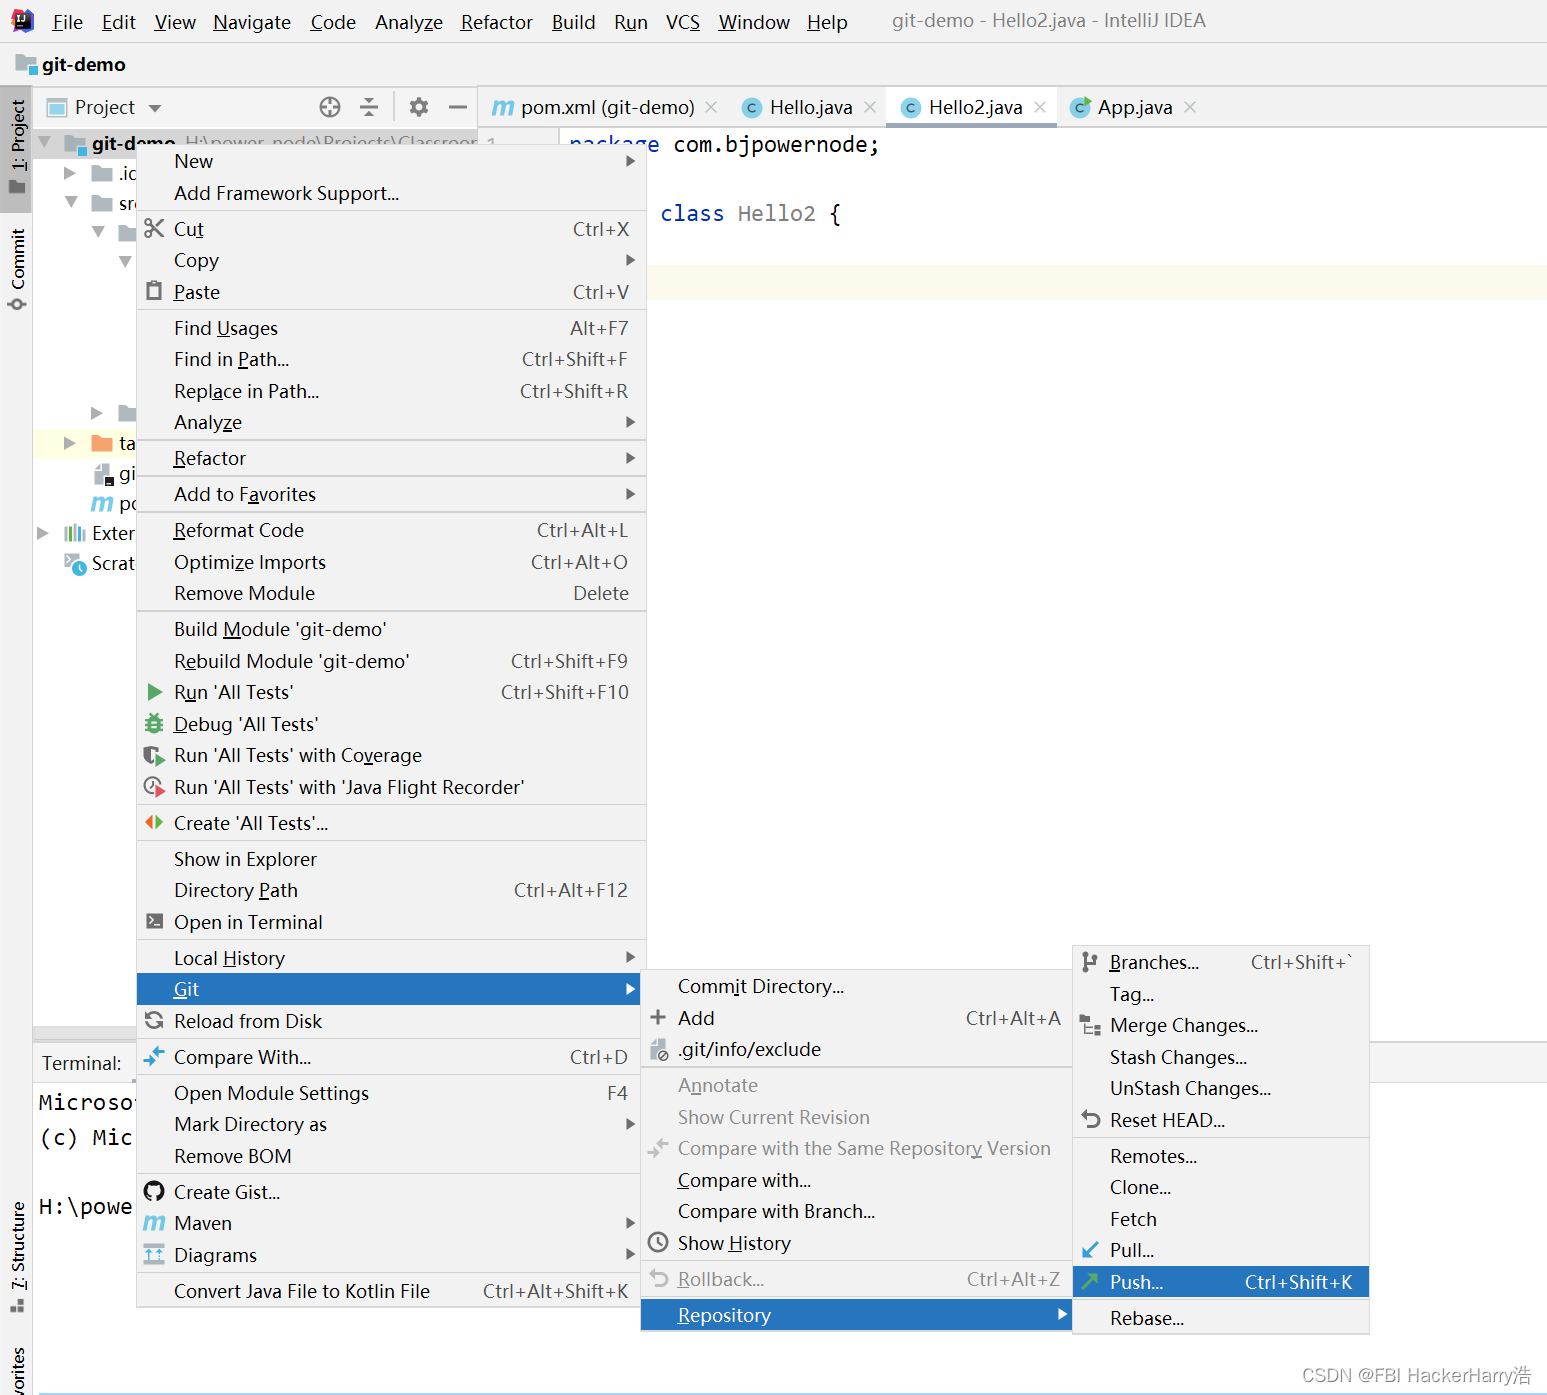Expand the New submenu arrow
This screenshot has width=1547, height=1395.
tap(630, 161)
